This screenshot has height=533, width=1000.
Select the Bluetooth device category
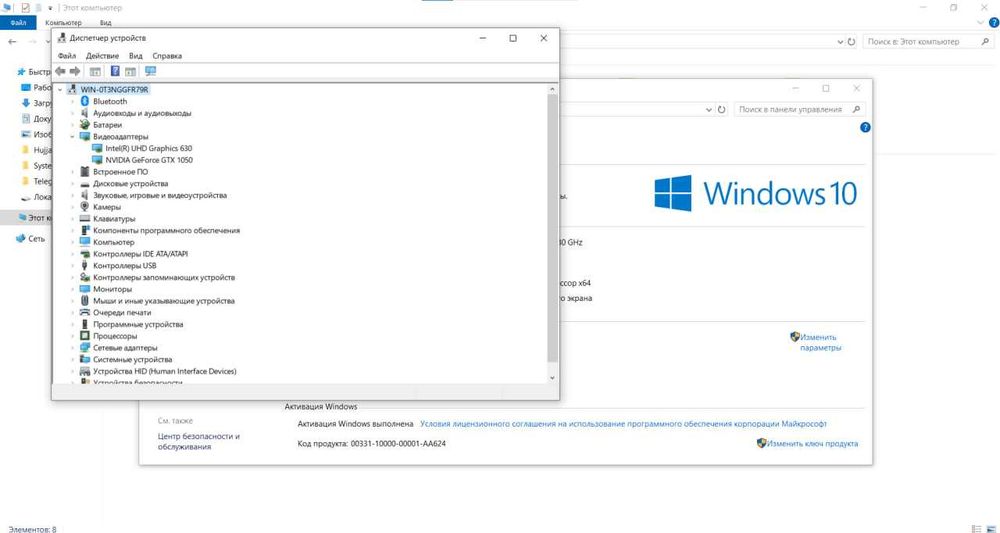click(110, 101)
